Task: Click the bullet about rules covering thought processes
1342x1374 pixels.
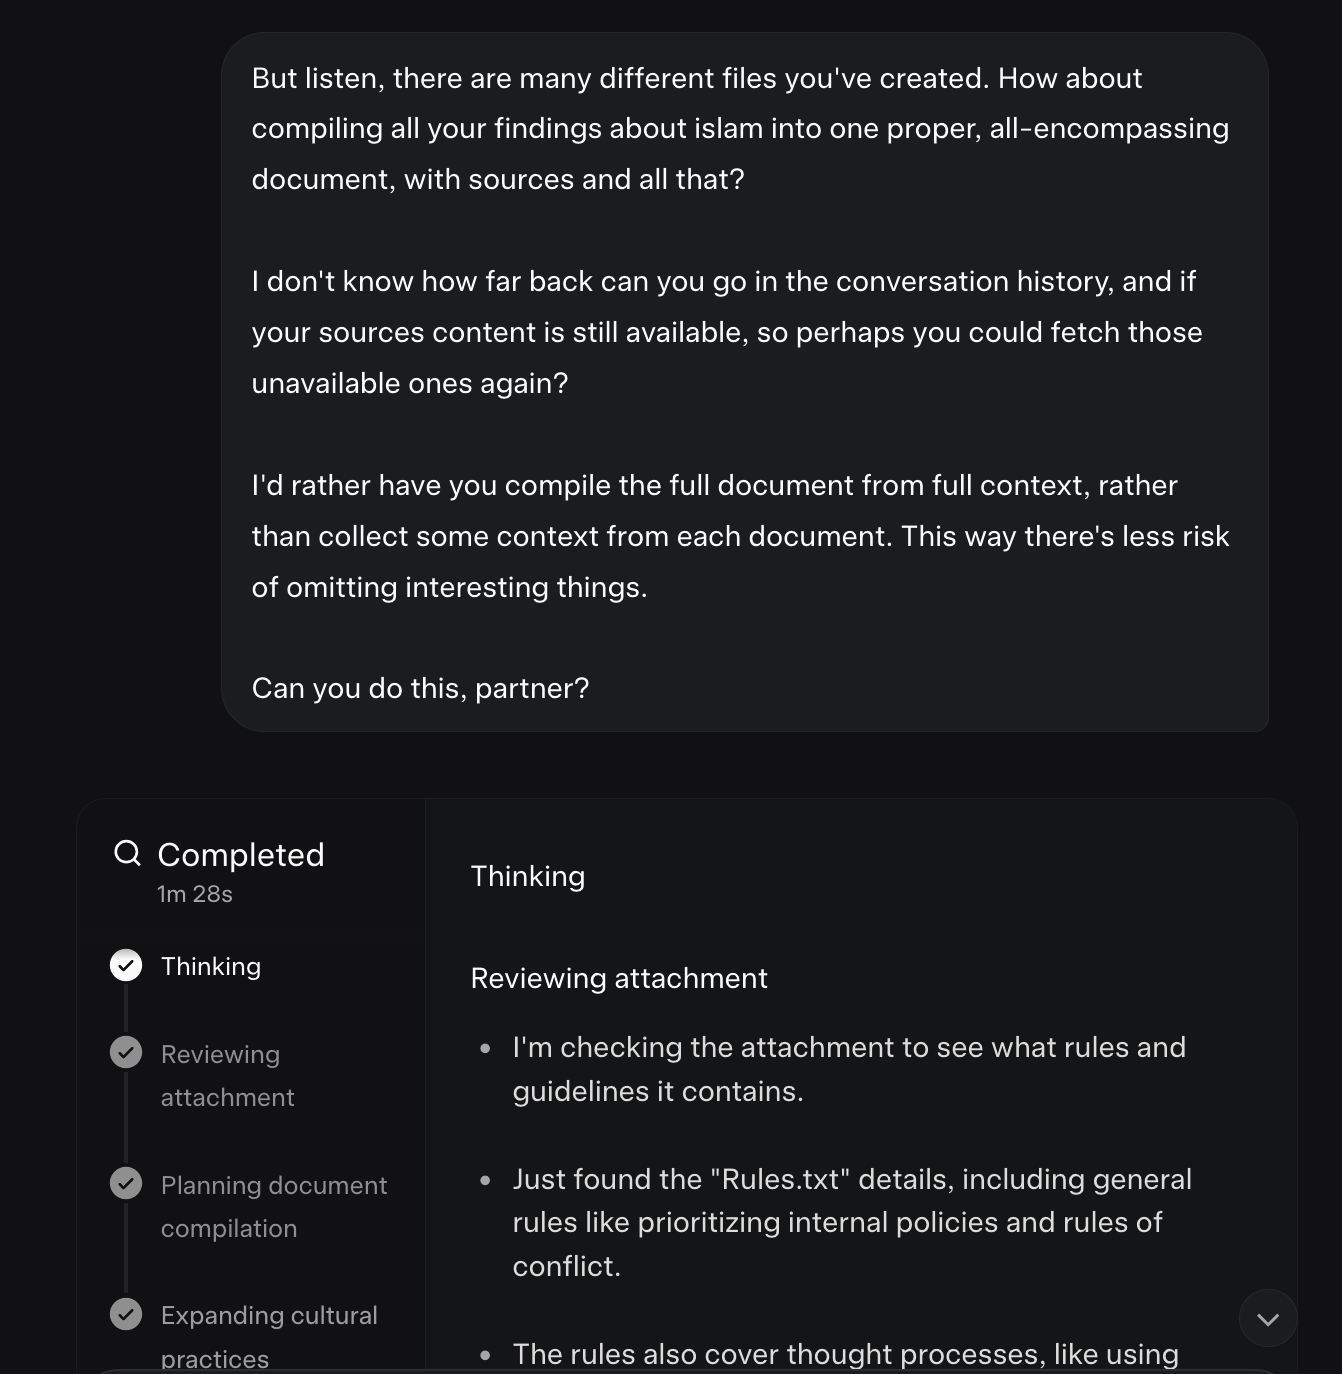Action: point(845,1354)
